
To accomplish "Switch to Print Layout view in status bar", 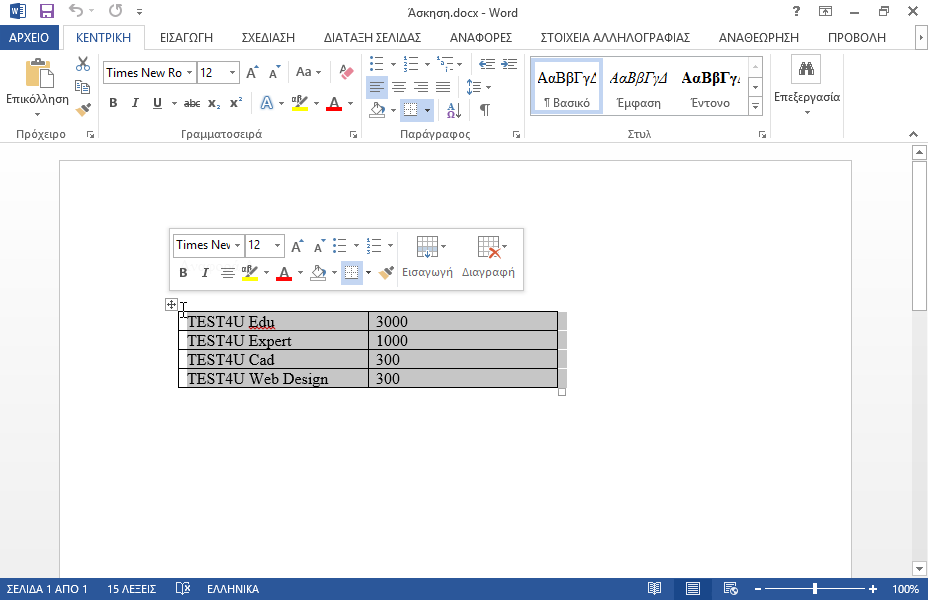I will click(692, 589).
